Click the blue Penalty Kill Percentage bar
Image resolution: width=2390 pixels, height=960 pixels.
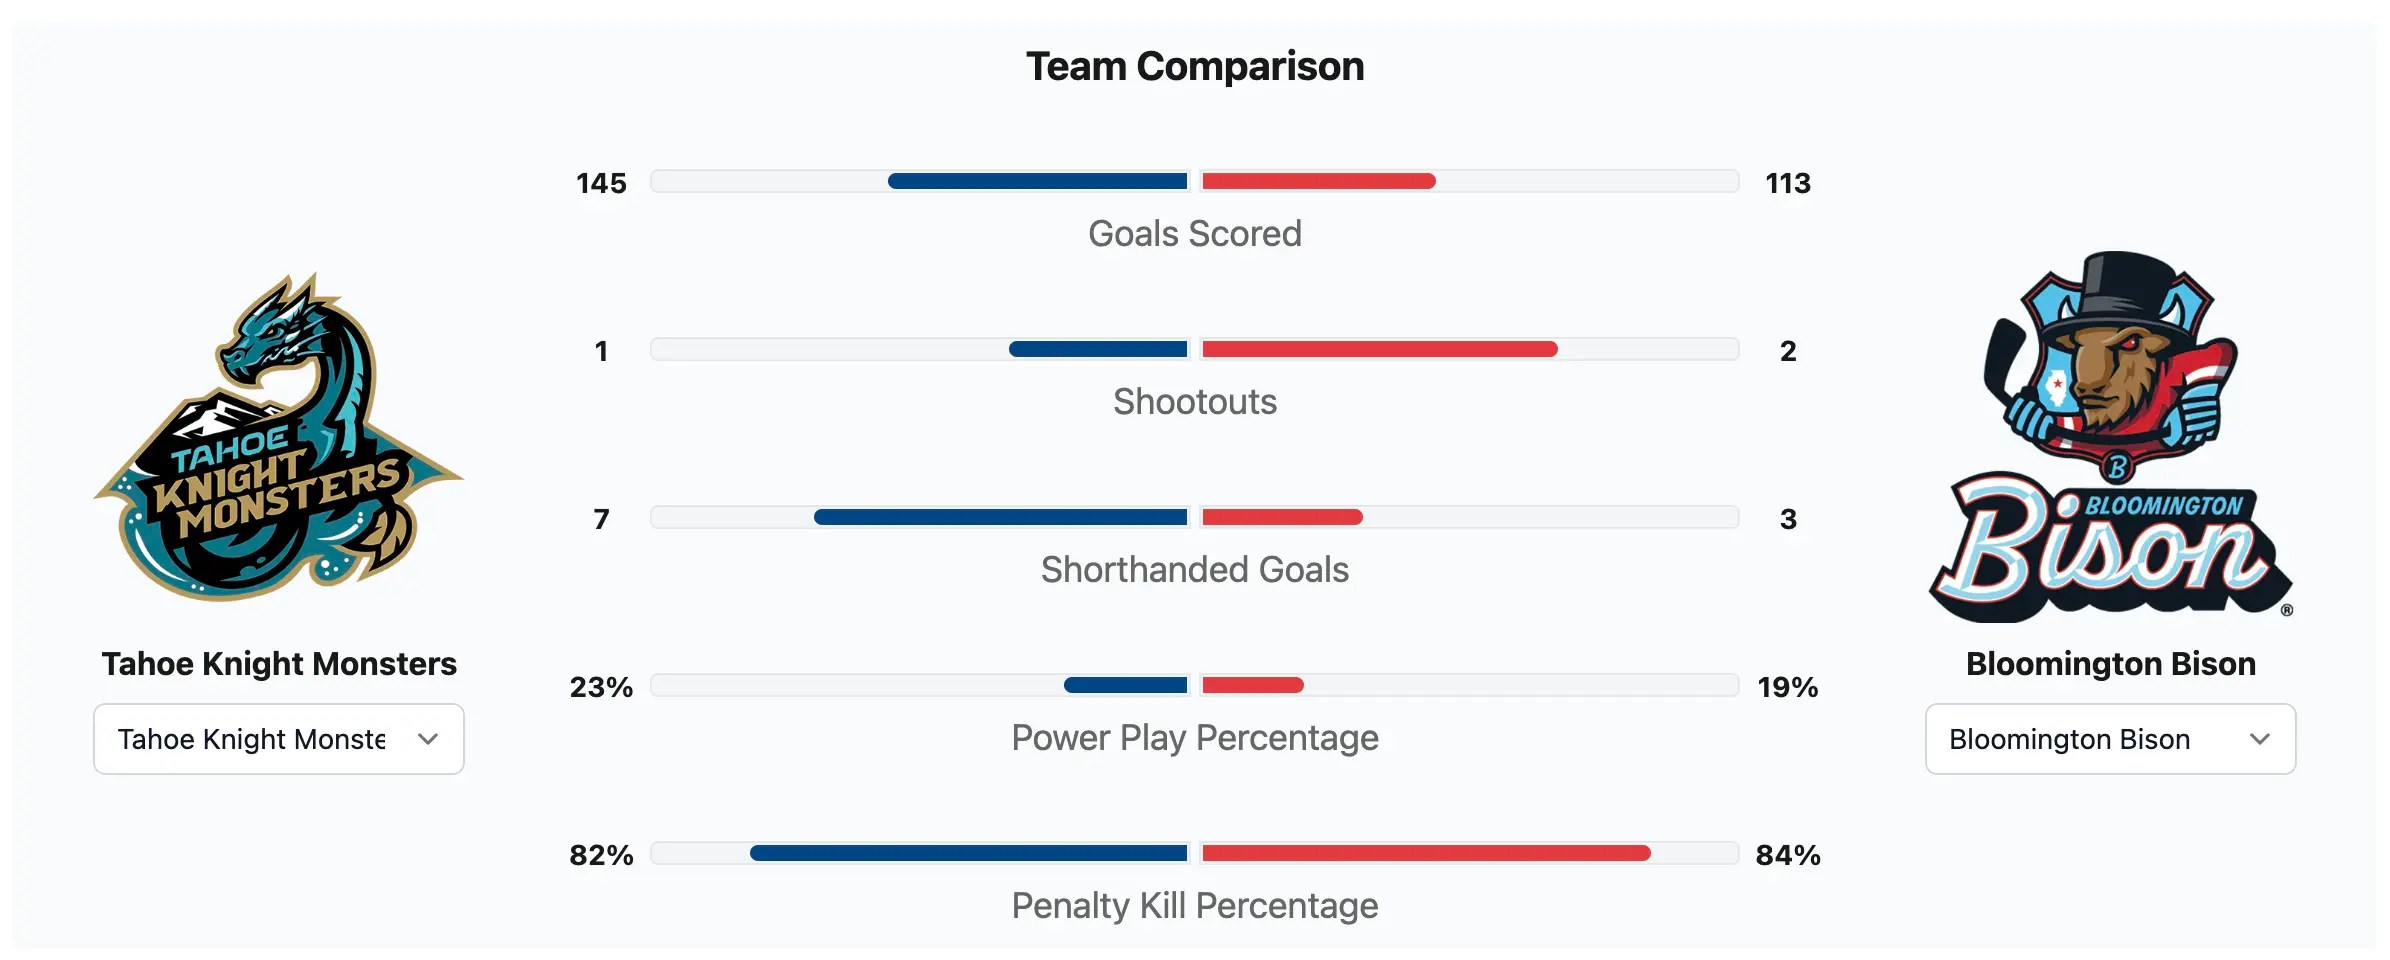point(968,853)
